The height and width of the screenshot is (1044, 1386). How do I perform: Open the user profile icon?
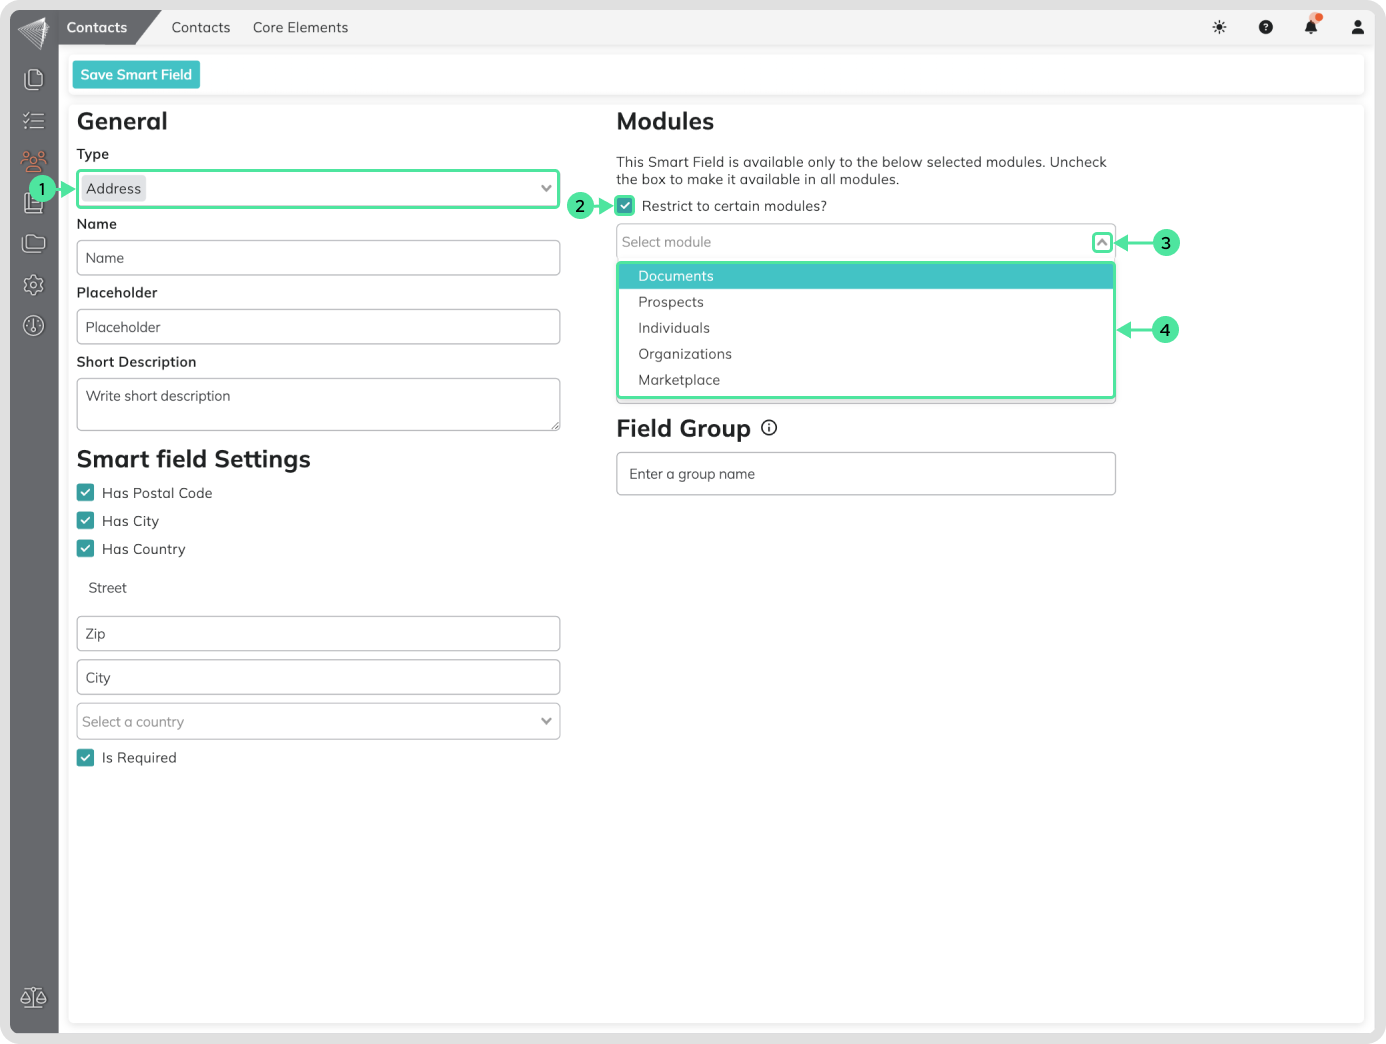coord(1357,27)
